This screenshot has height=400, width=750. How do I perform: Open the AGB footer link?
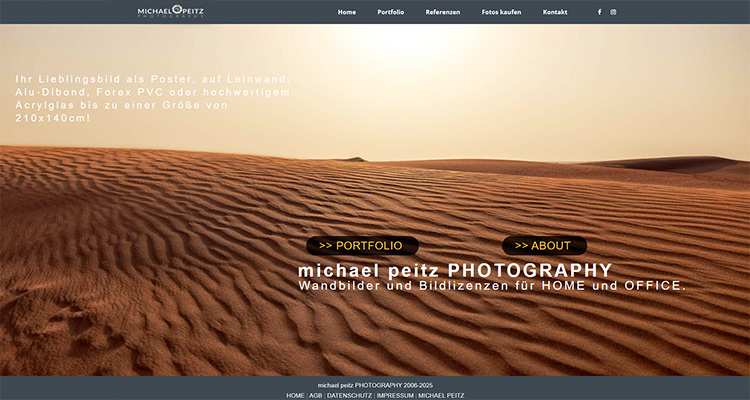pyautogui.click(x=316, y=396)
